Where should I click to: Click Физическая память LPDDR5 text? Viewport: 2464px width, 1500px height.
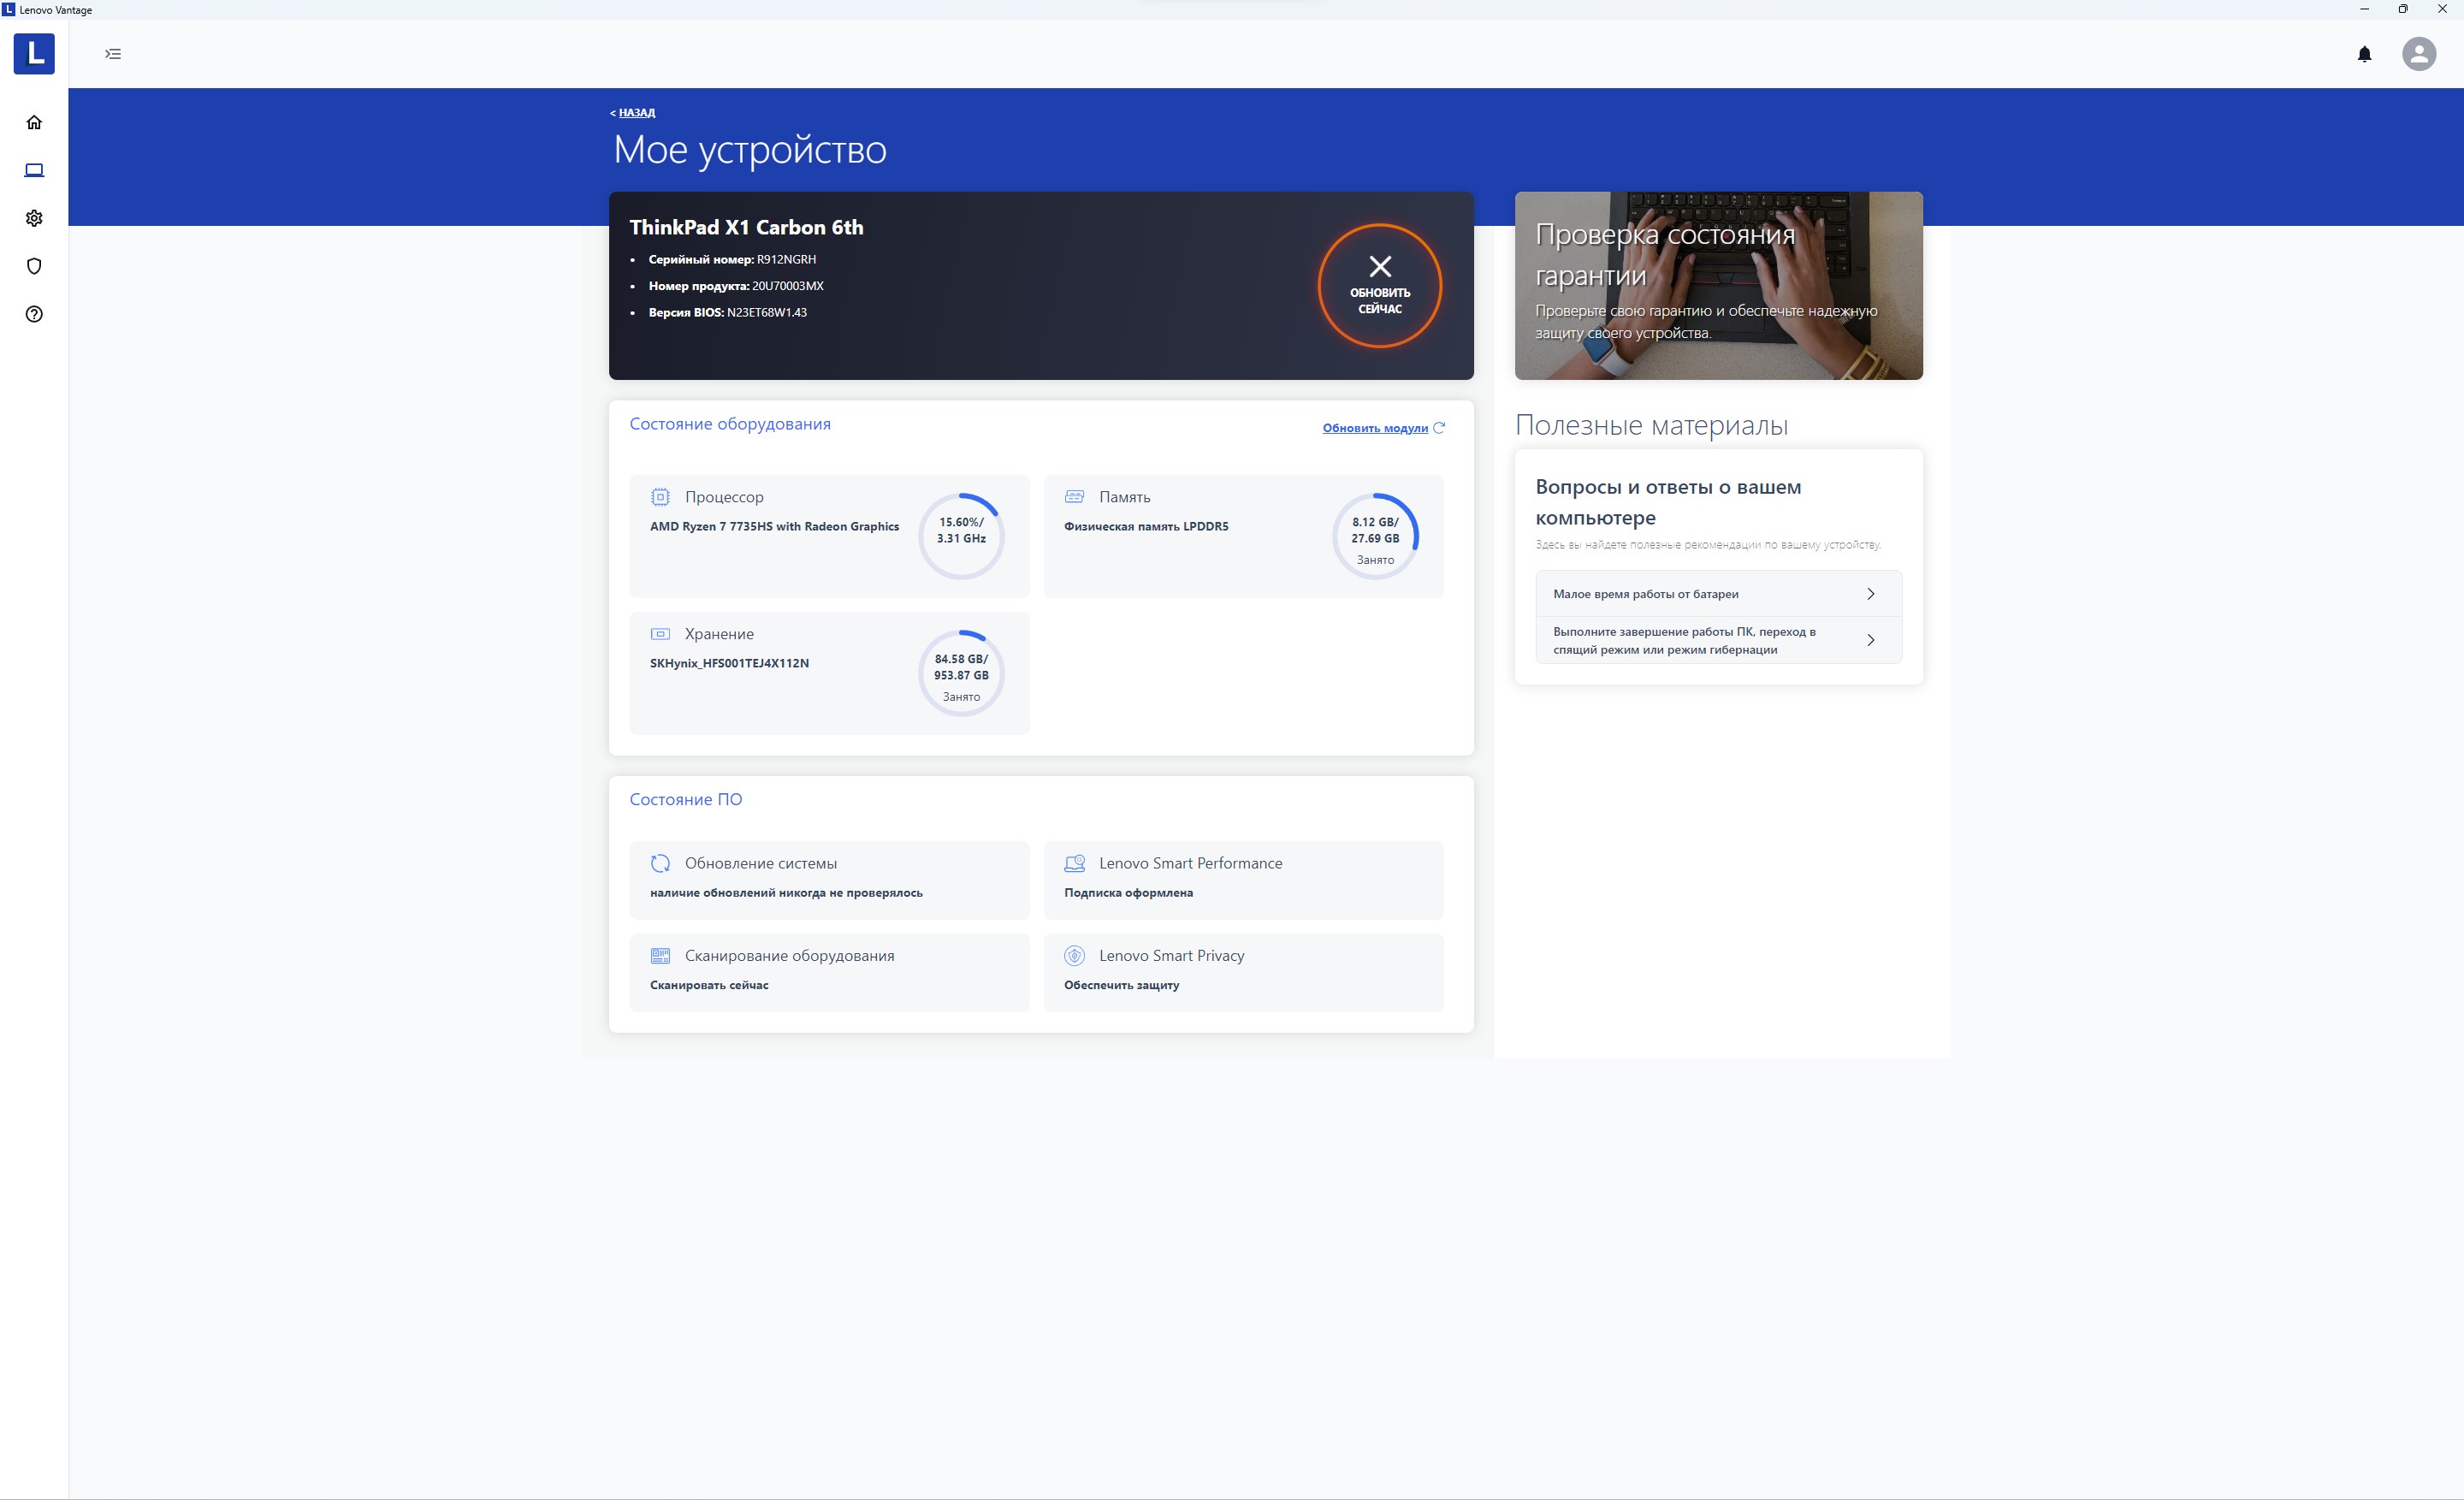[x=1146, y=526]
